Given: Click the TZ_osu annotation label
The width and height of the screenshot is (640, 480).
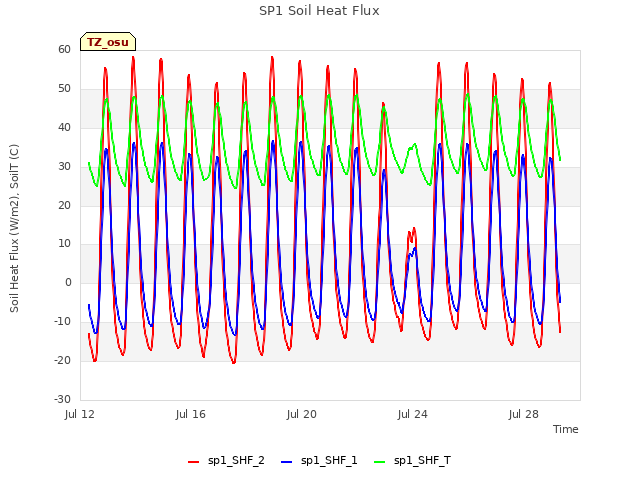Looking at the screenshot, I should [x=108, y=42].
